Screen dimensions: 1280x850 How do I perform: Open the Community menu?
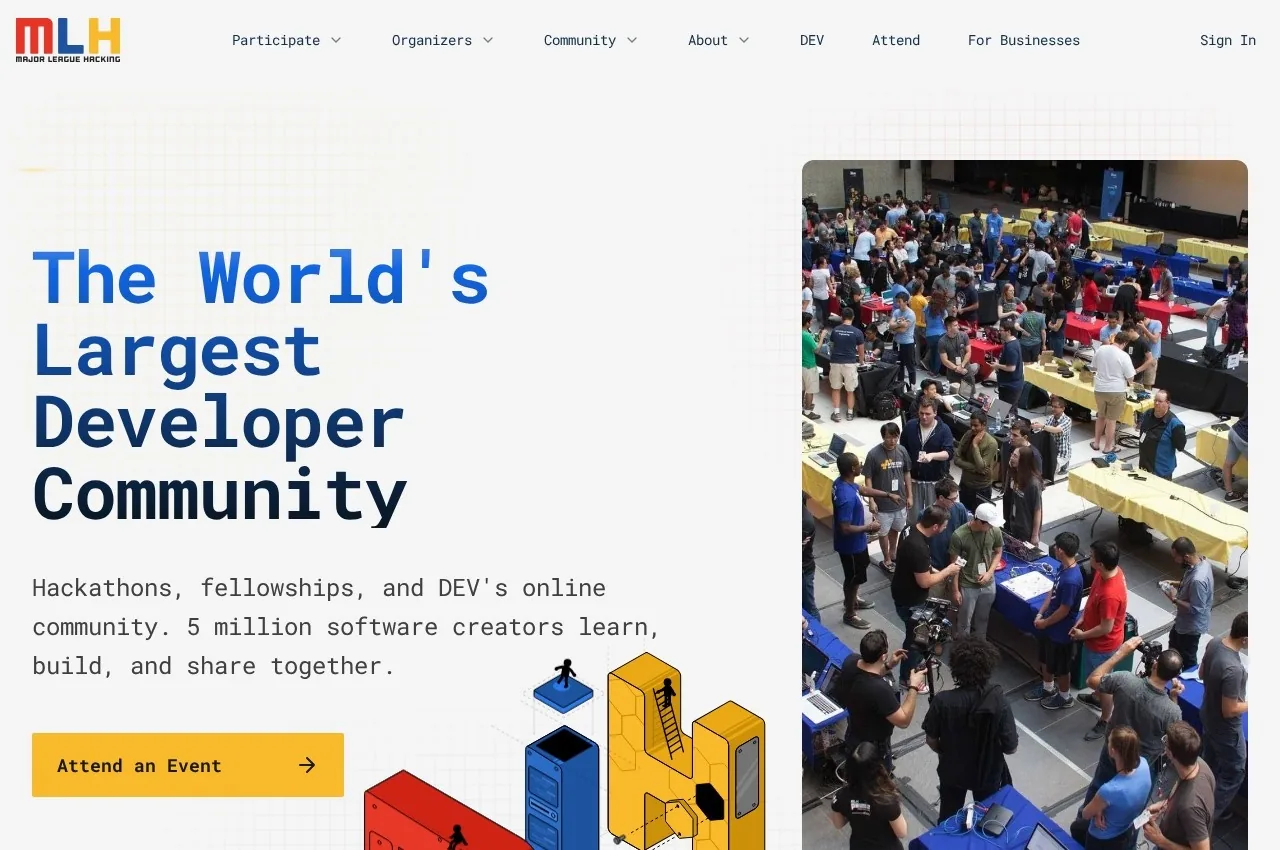coord(591,40)
